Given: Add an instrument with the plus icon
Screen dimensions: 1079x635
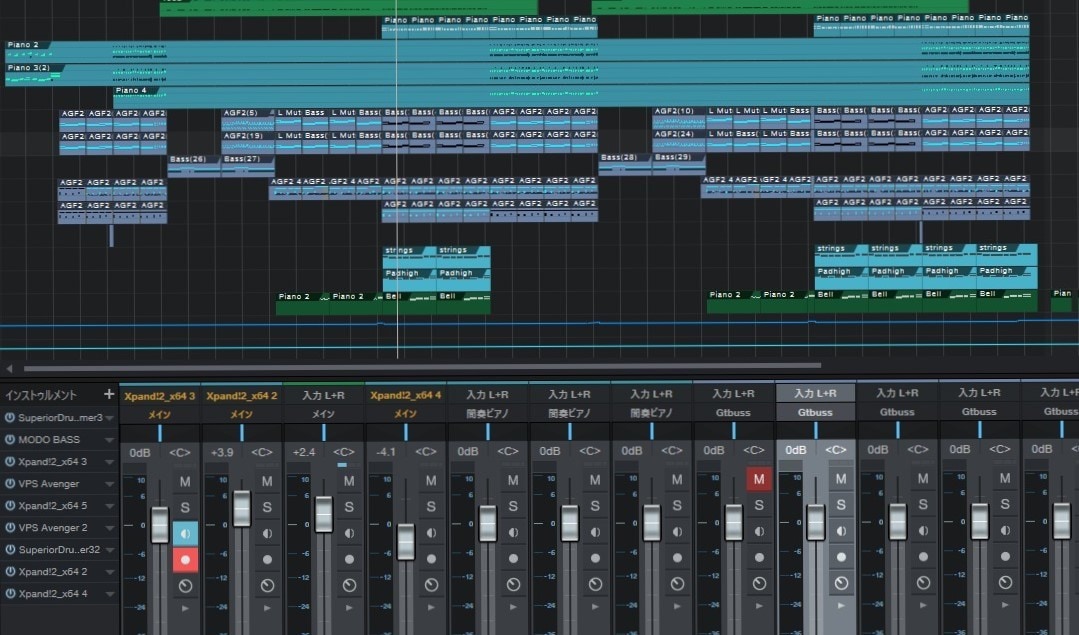Looking at the screenshot, I should click(109, 394).
